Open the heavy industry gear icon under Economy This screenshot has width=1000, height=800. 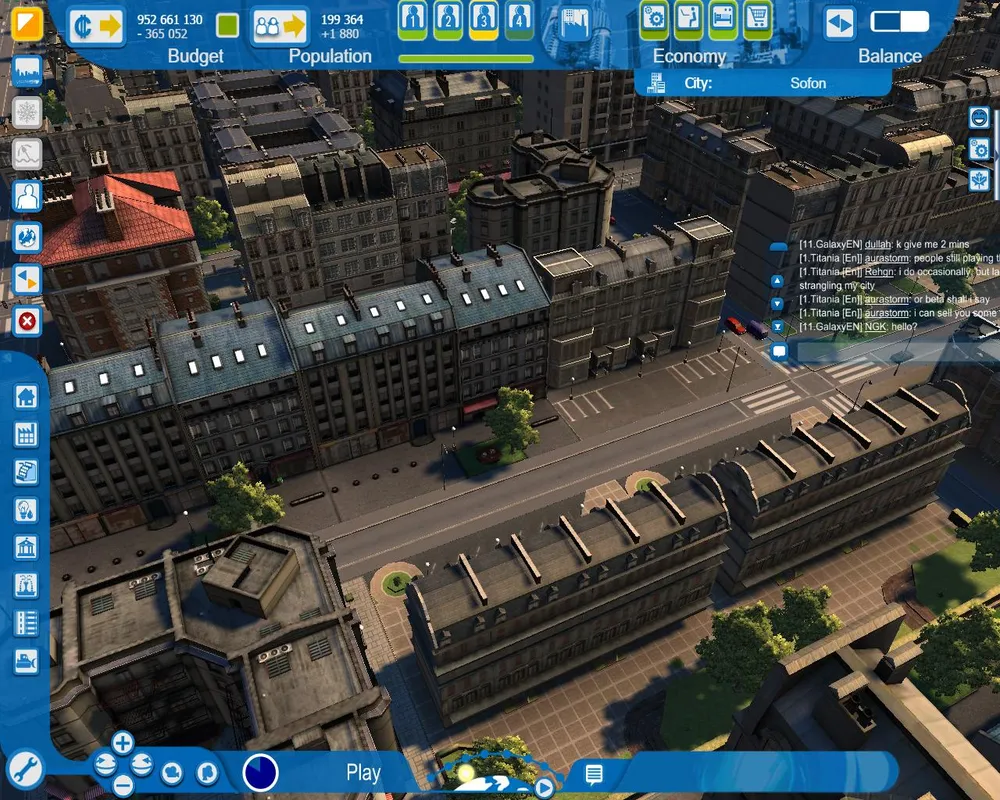tap(654, 19)
